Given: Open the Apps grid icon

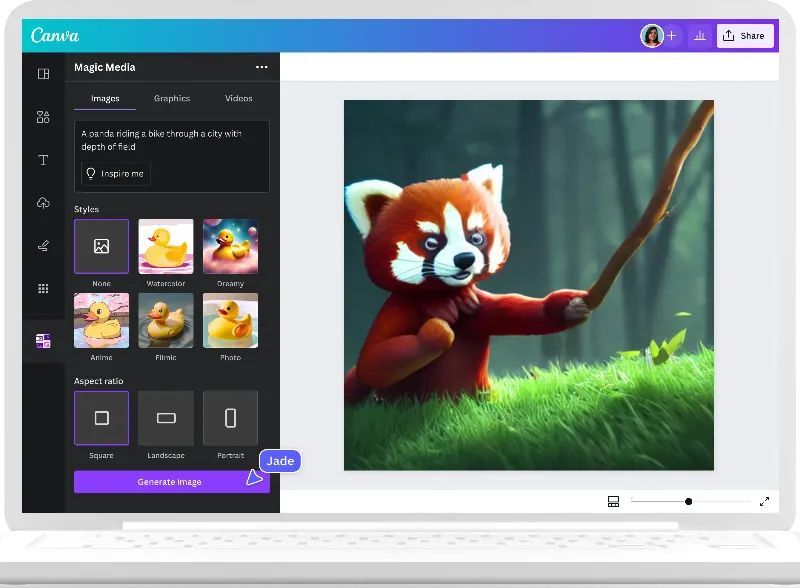Looking at the screenshot, I should [x=43, y=288].
